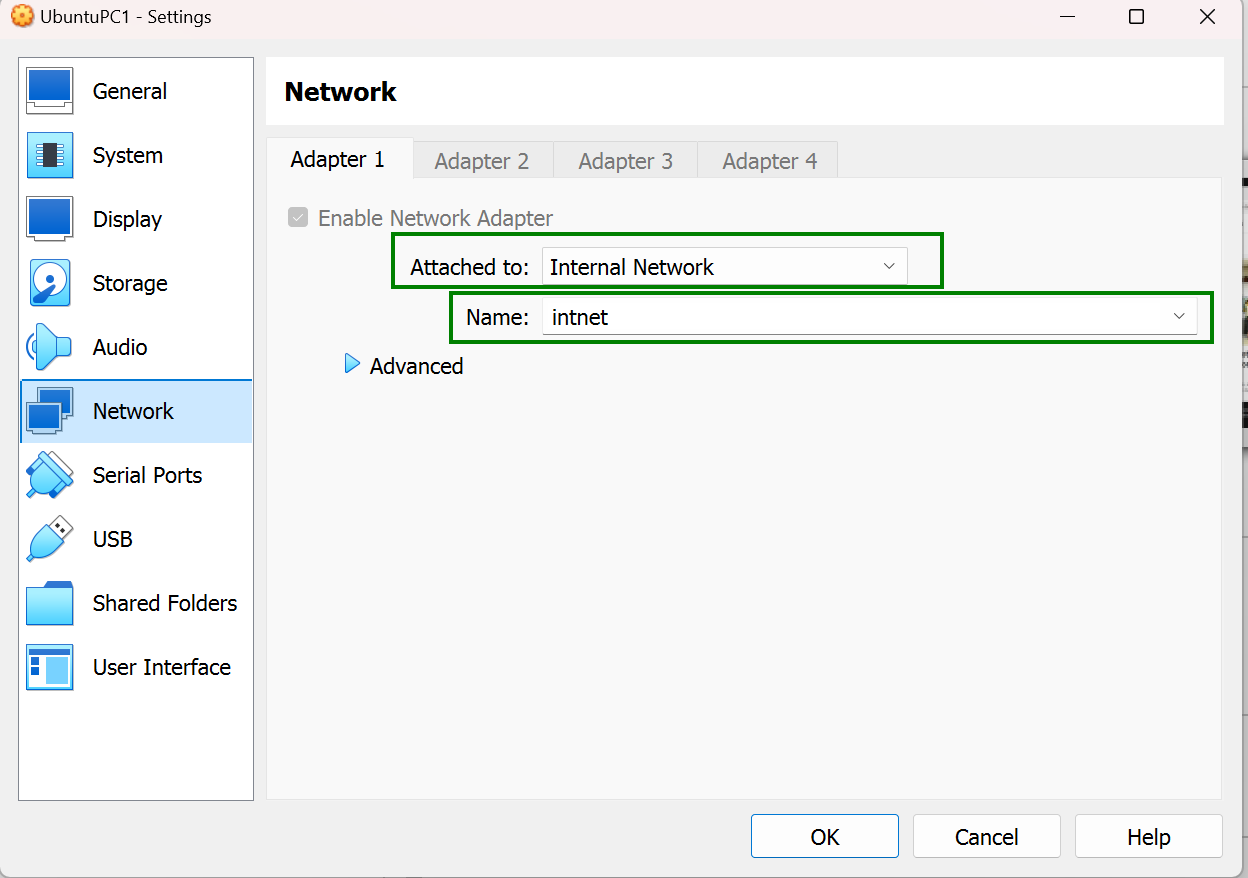Viewport: 1248px width, 878px height.
Task: Click the Shared Folders folder icon
Action: click(x=50, y=603)
